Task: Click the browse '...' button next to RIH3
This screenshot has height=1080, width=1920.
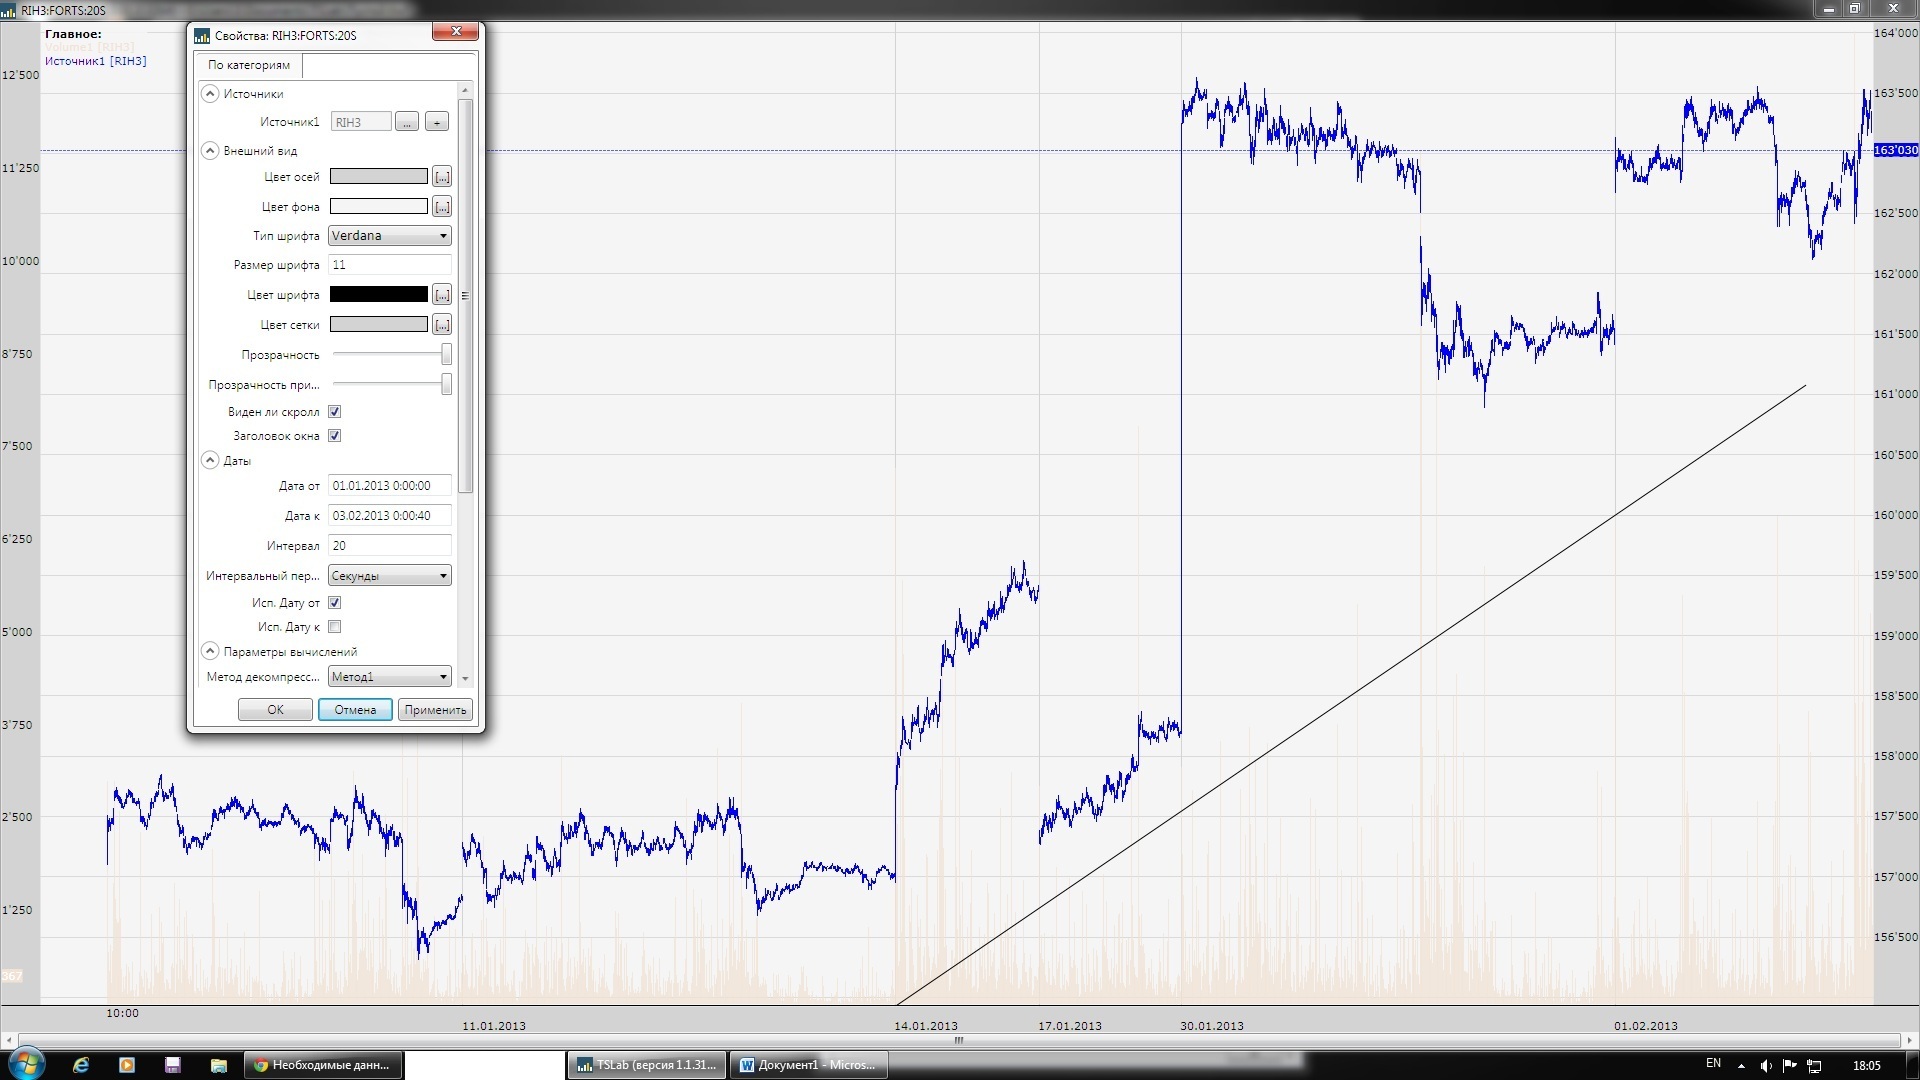Action: pos(406,122)
